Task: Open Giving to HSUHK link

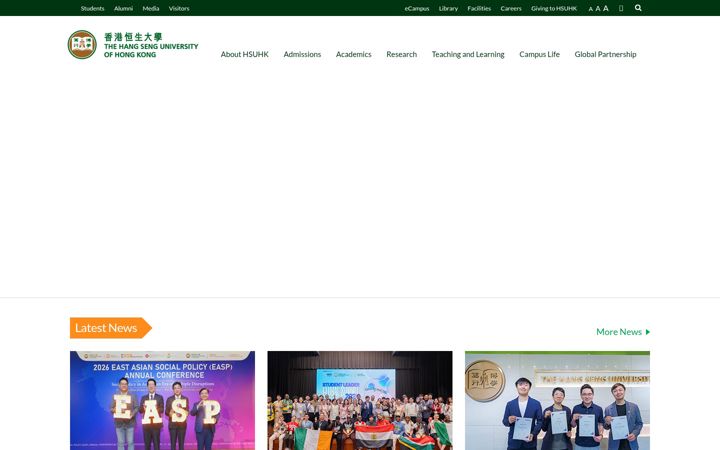Action: (554, 8)
